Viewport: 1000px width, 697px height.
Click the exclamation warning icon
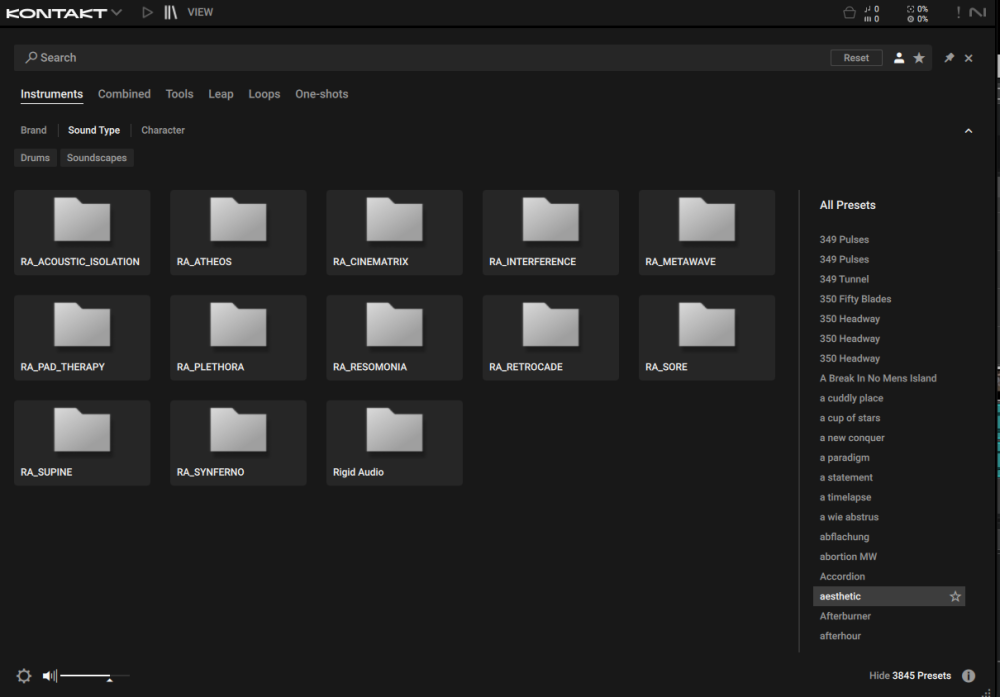click(x=958, y=12)
